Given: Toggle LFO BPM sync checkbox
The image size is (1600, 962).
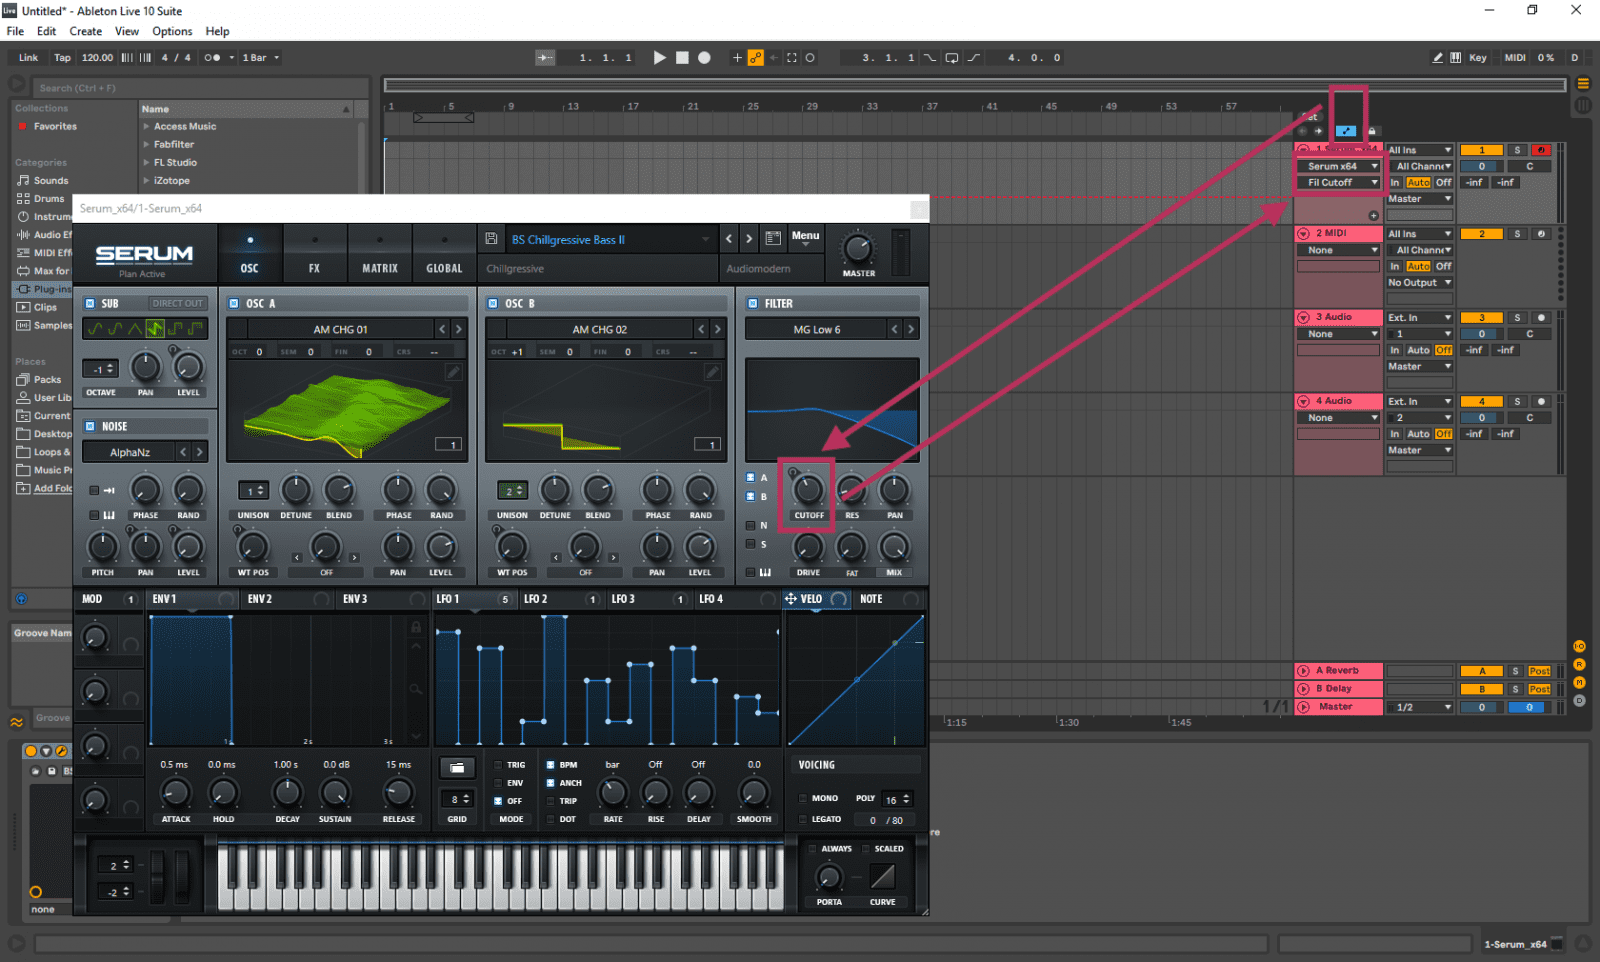Looking at the screenshot, I should [550, 765].
